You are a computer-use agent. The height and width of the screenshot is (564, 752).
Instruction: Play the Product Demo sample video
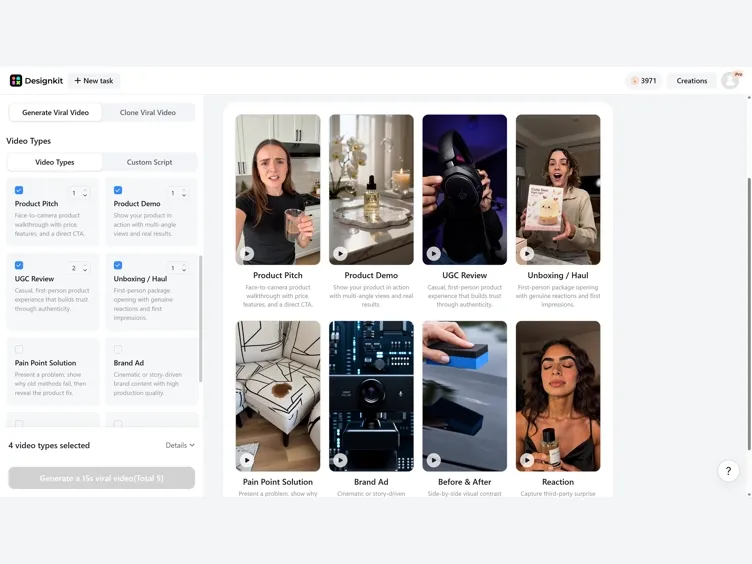pos(340,253)
